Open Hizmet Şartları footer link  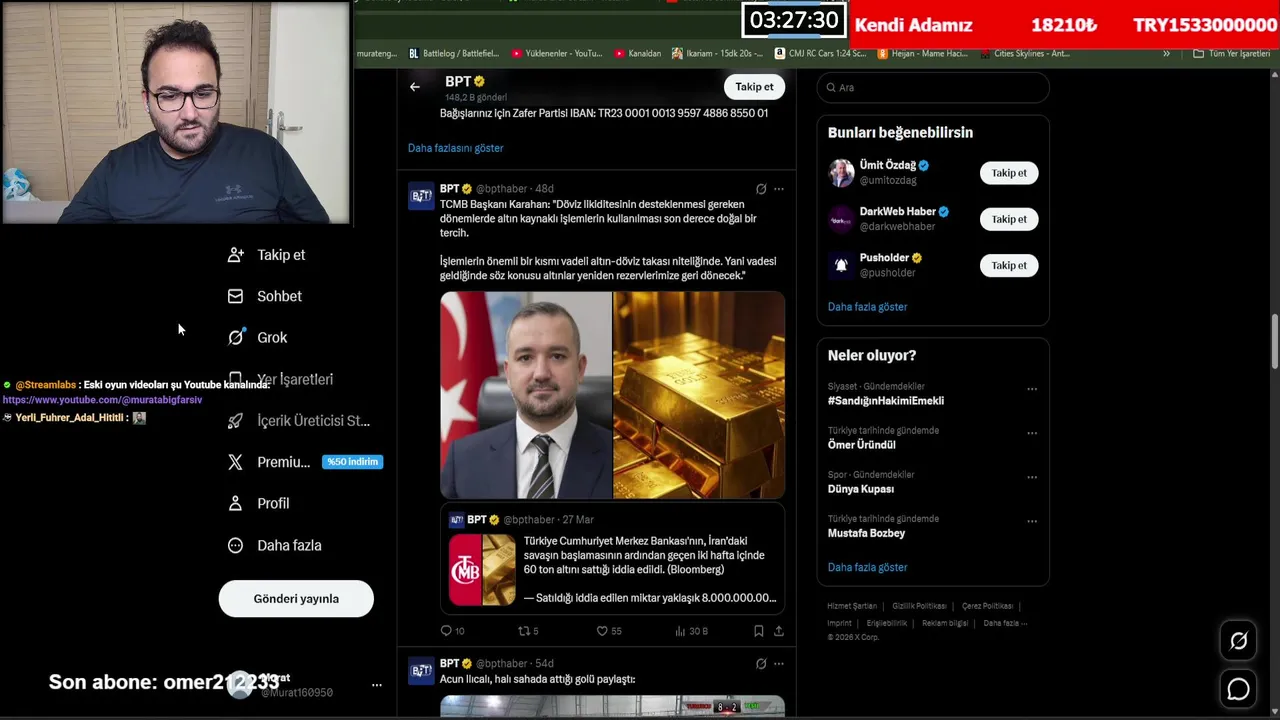click(852, 606)
